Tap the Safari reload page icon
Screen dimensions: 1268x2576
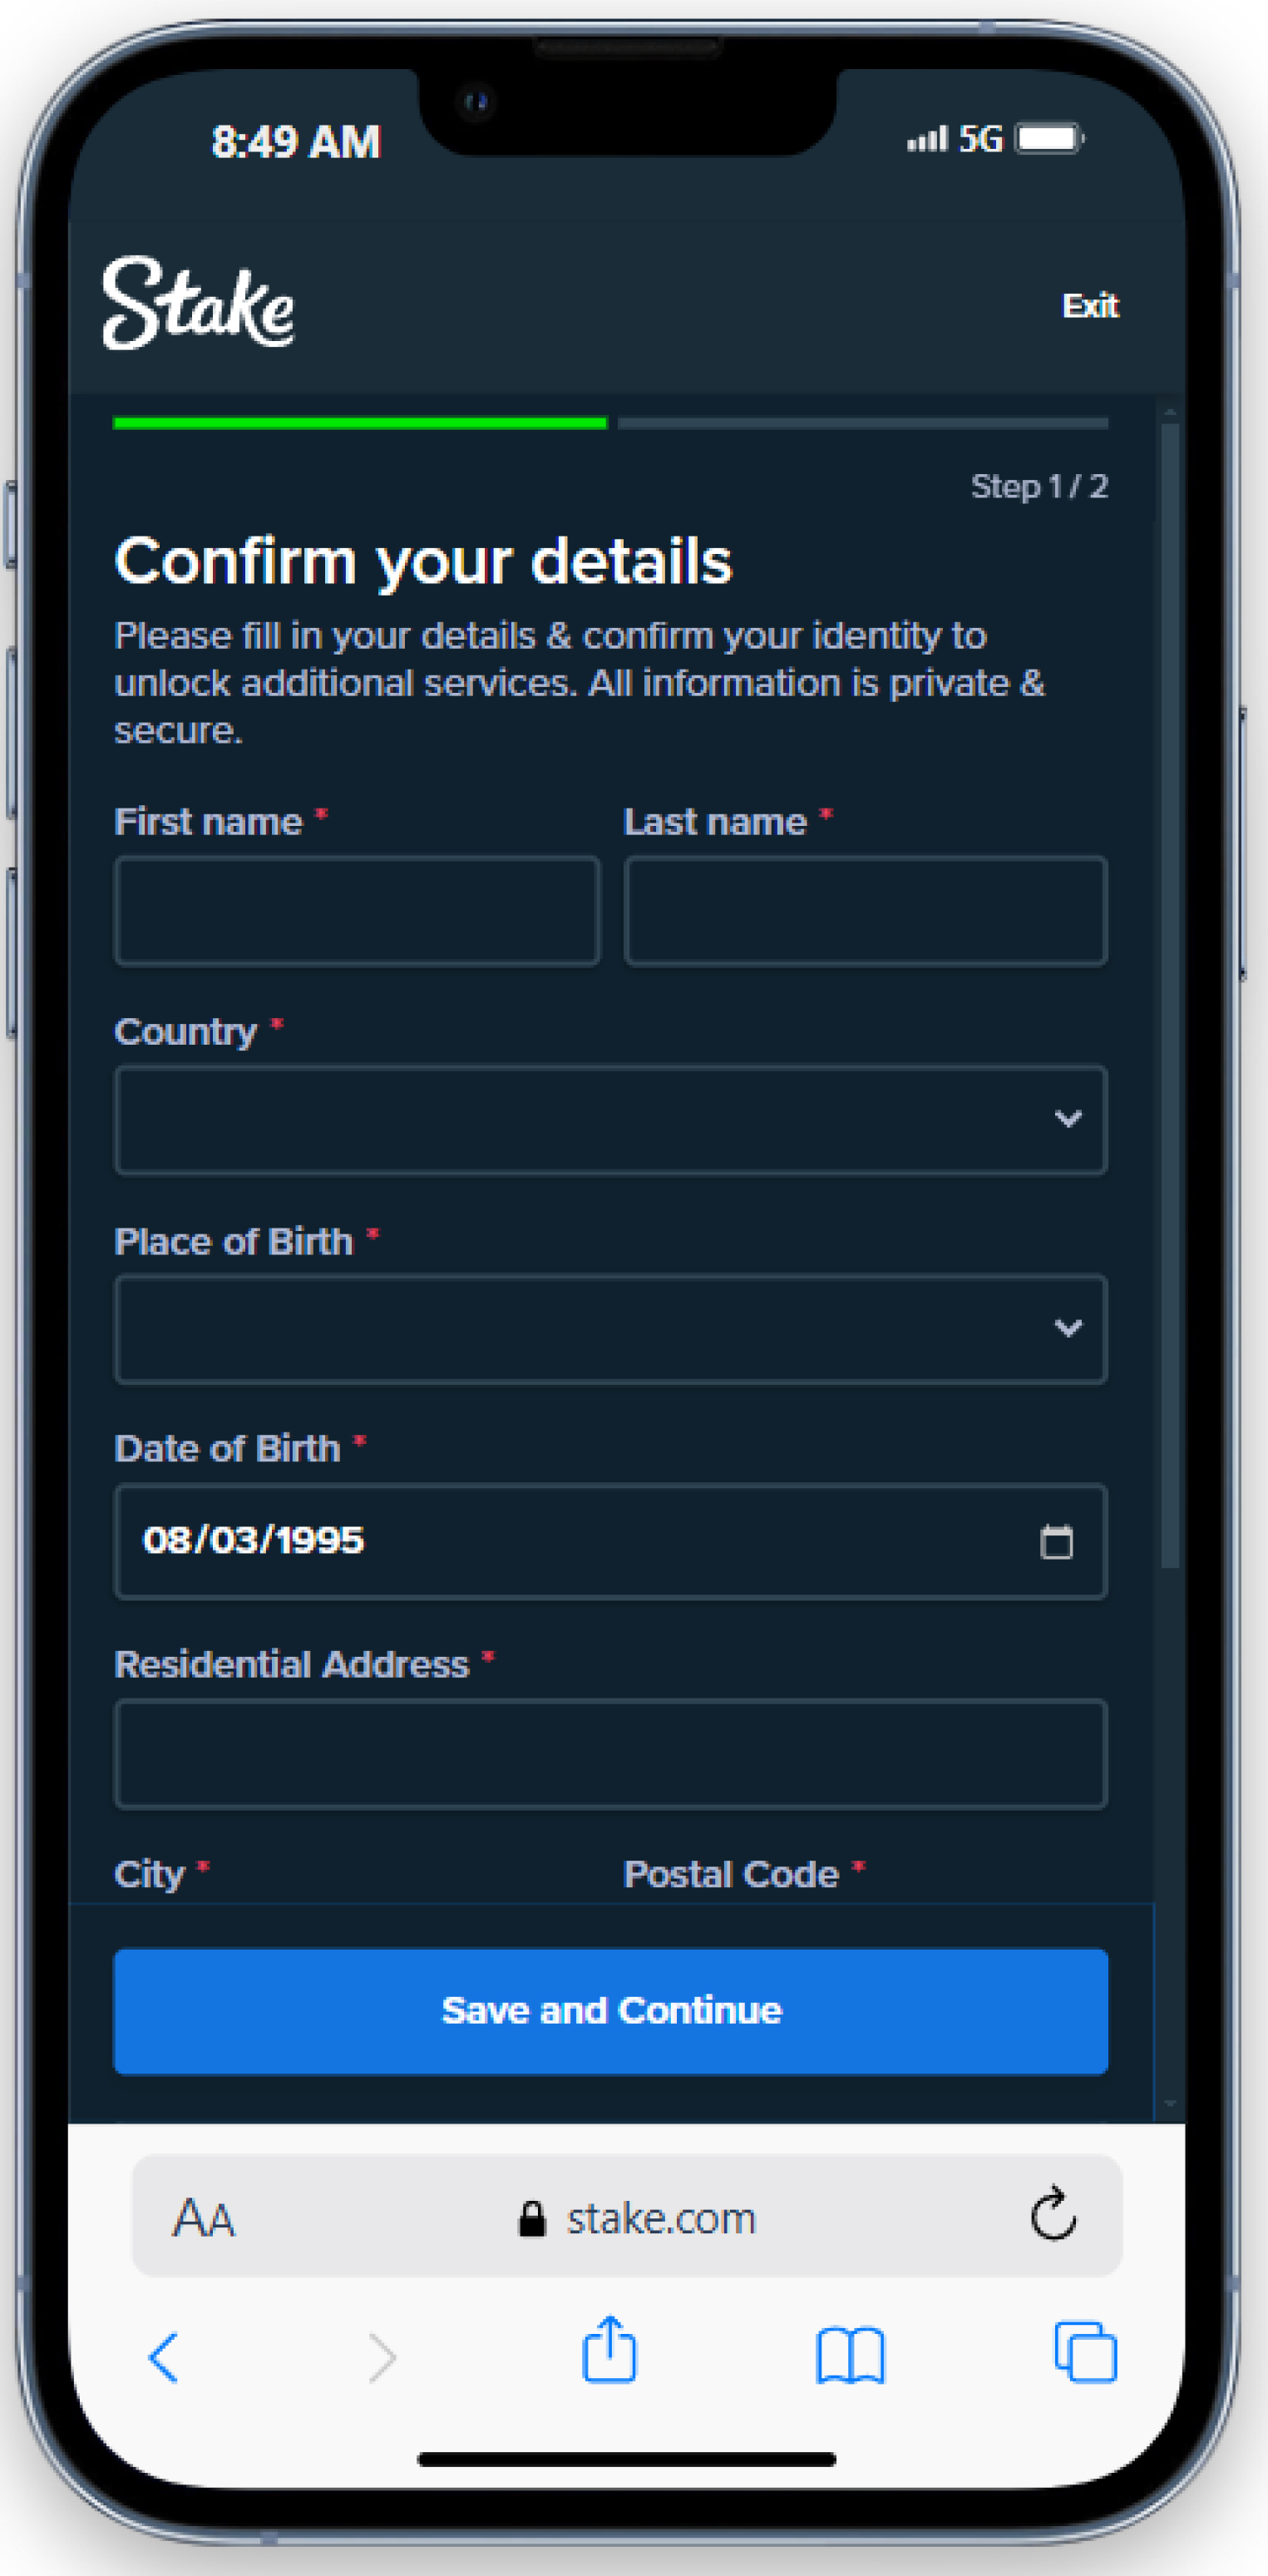1053,2215
